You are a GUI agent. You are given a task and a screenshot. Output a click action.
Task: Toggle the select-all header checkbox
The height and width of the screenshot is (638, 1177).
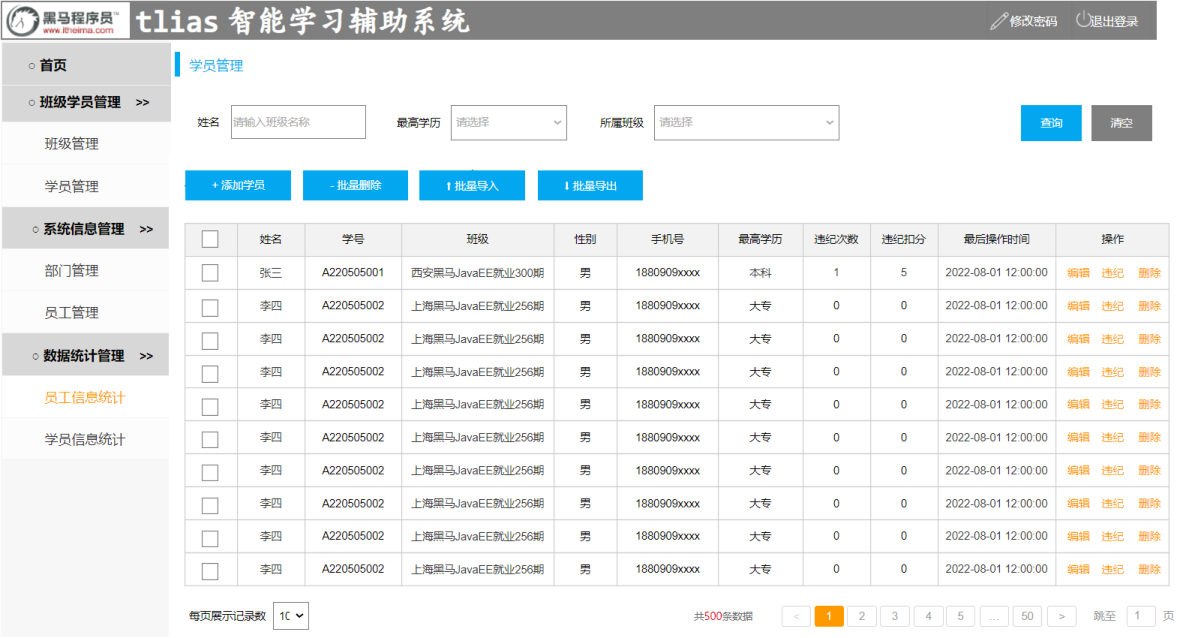pyautogui.click(x=210, y=239)
